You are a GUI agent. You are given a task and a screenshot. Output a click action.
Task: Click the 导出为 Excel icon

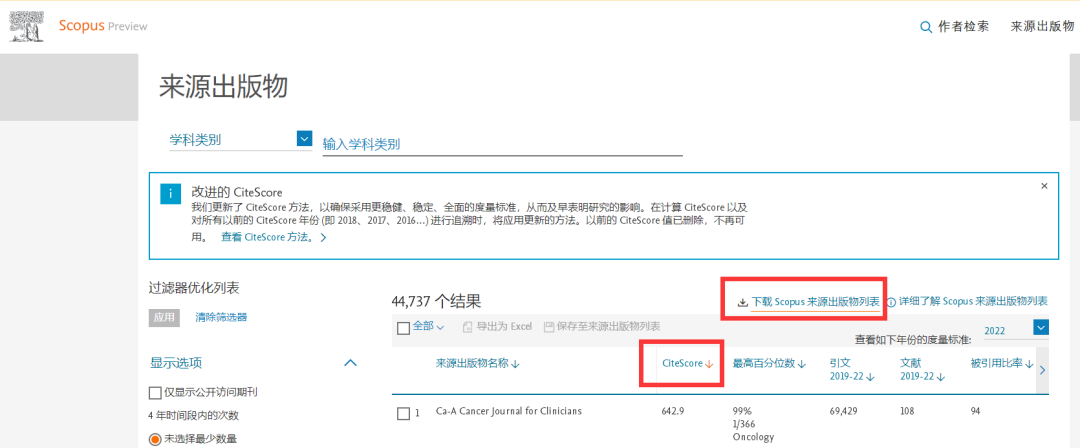point(467,327)
